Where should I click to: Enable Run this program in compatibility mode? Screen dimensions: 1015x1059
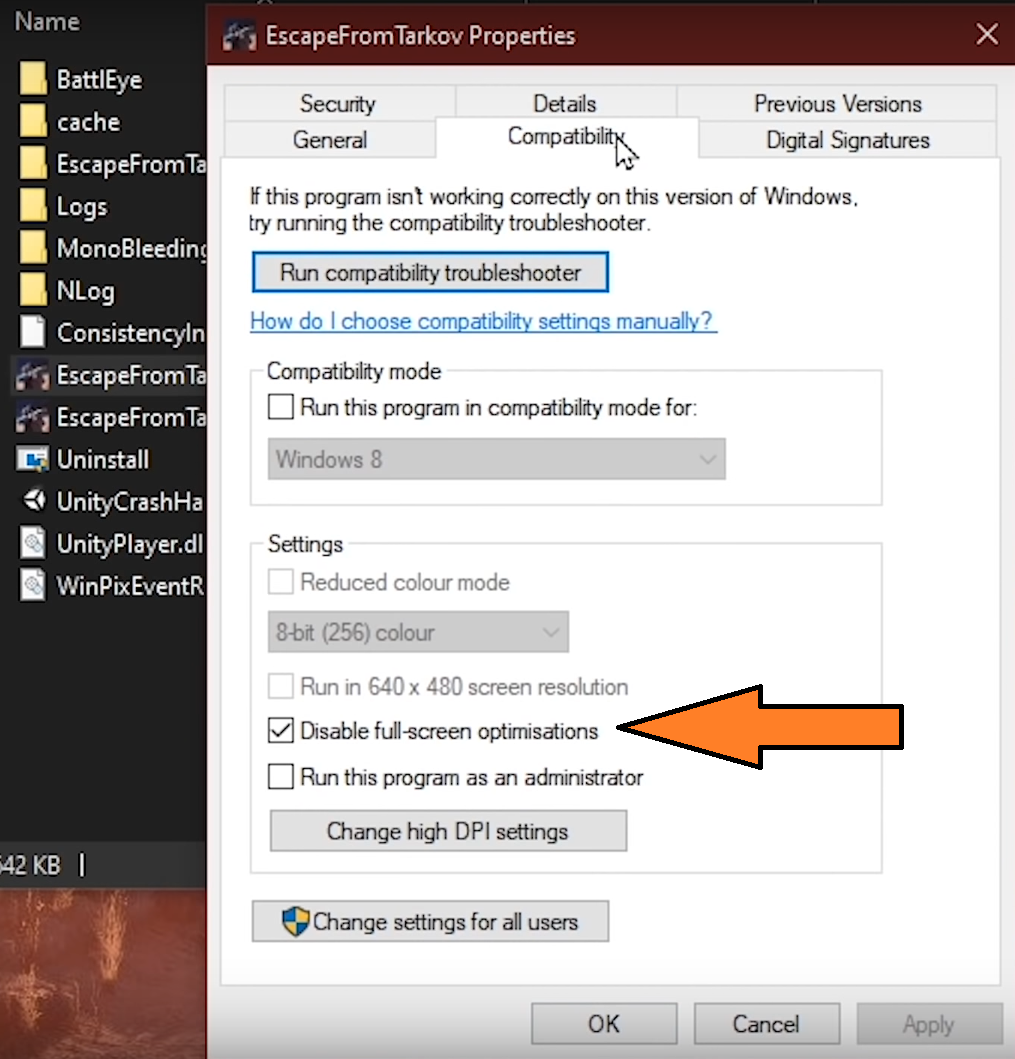(x=281, y=407)
